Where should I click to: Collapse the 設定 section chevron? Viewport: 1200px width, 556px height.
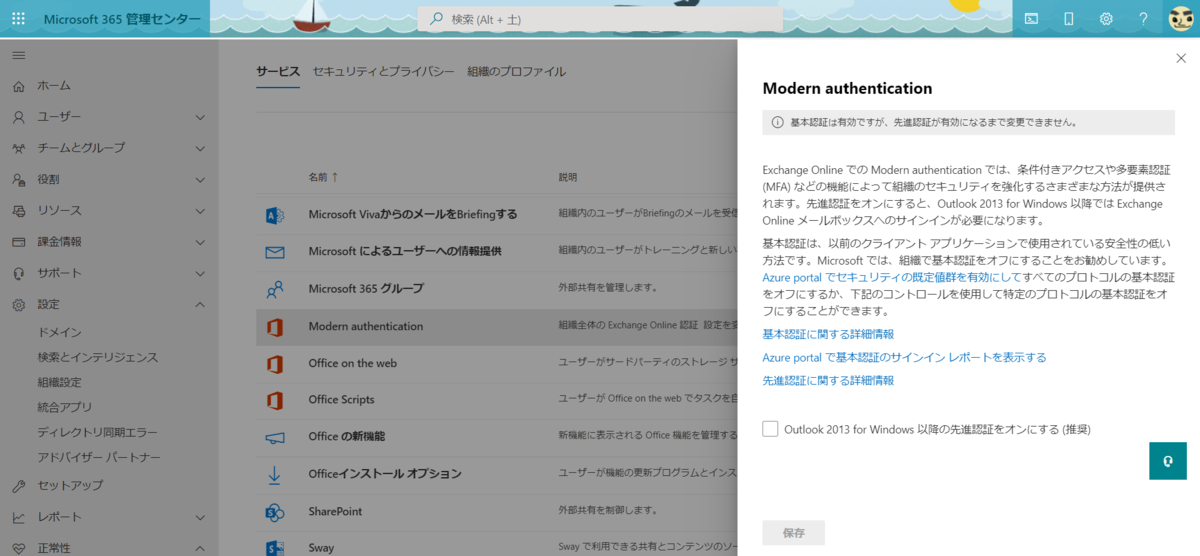[200, 304]
